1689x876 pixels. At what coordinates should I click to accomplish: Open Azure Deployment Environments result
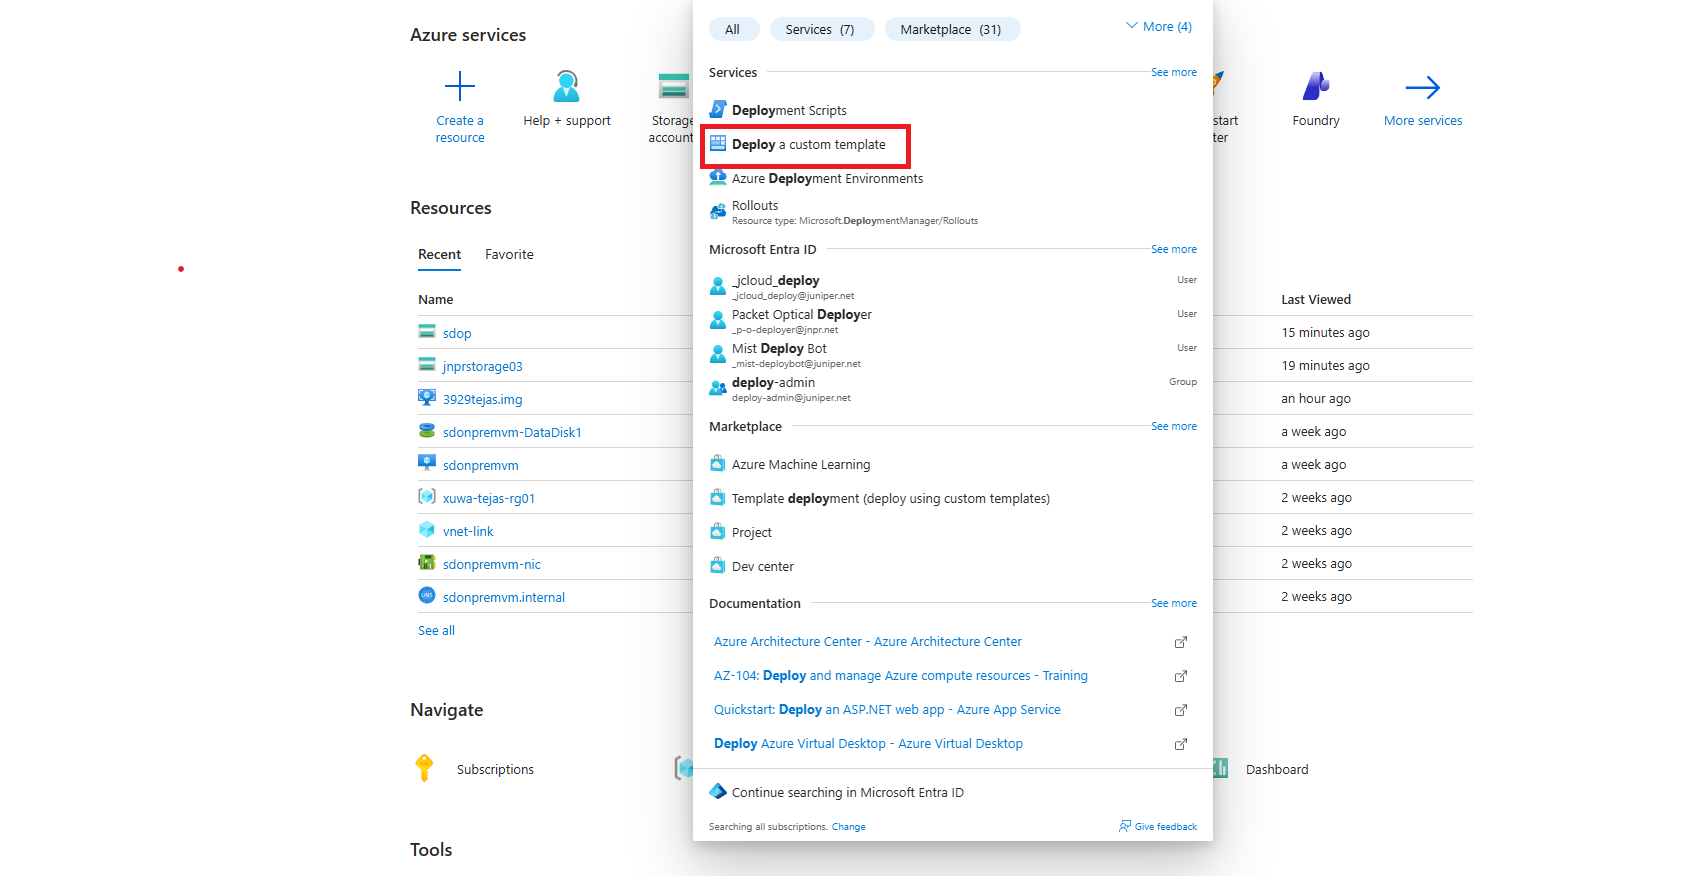point(828,178)
